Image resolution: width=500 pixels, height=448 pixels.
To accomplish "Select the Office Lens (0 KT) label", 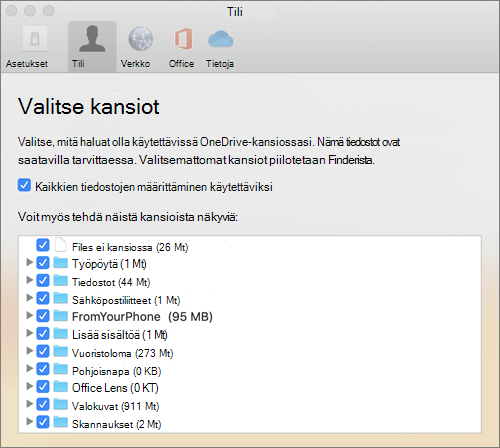I will tap(115, 388).
